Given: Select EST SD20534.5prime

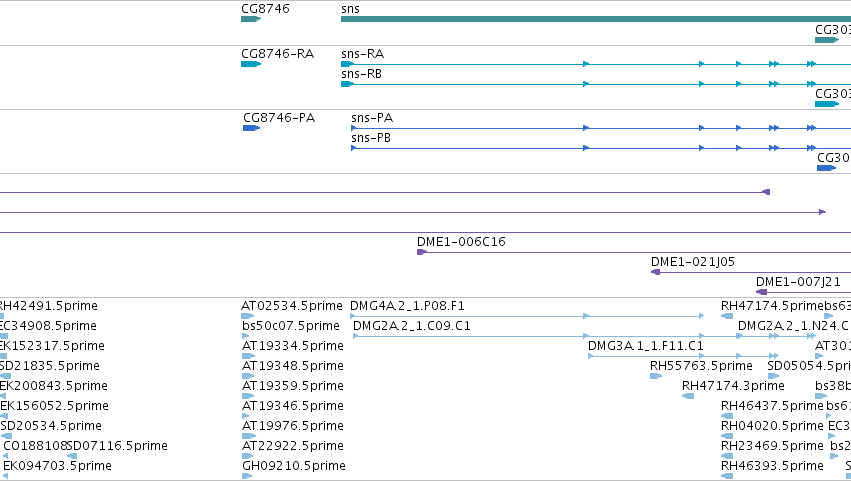Looking at the screenshot, I should 51,426.
